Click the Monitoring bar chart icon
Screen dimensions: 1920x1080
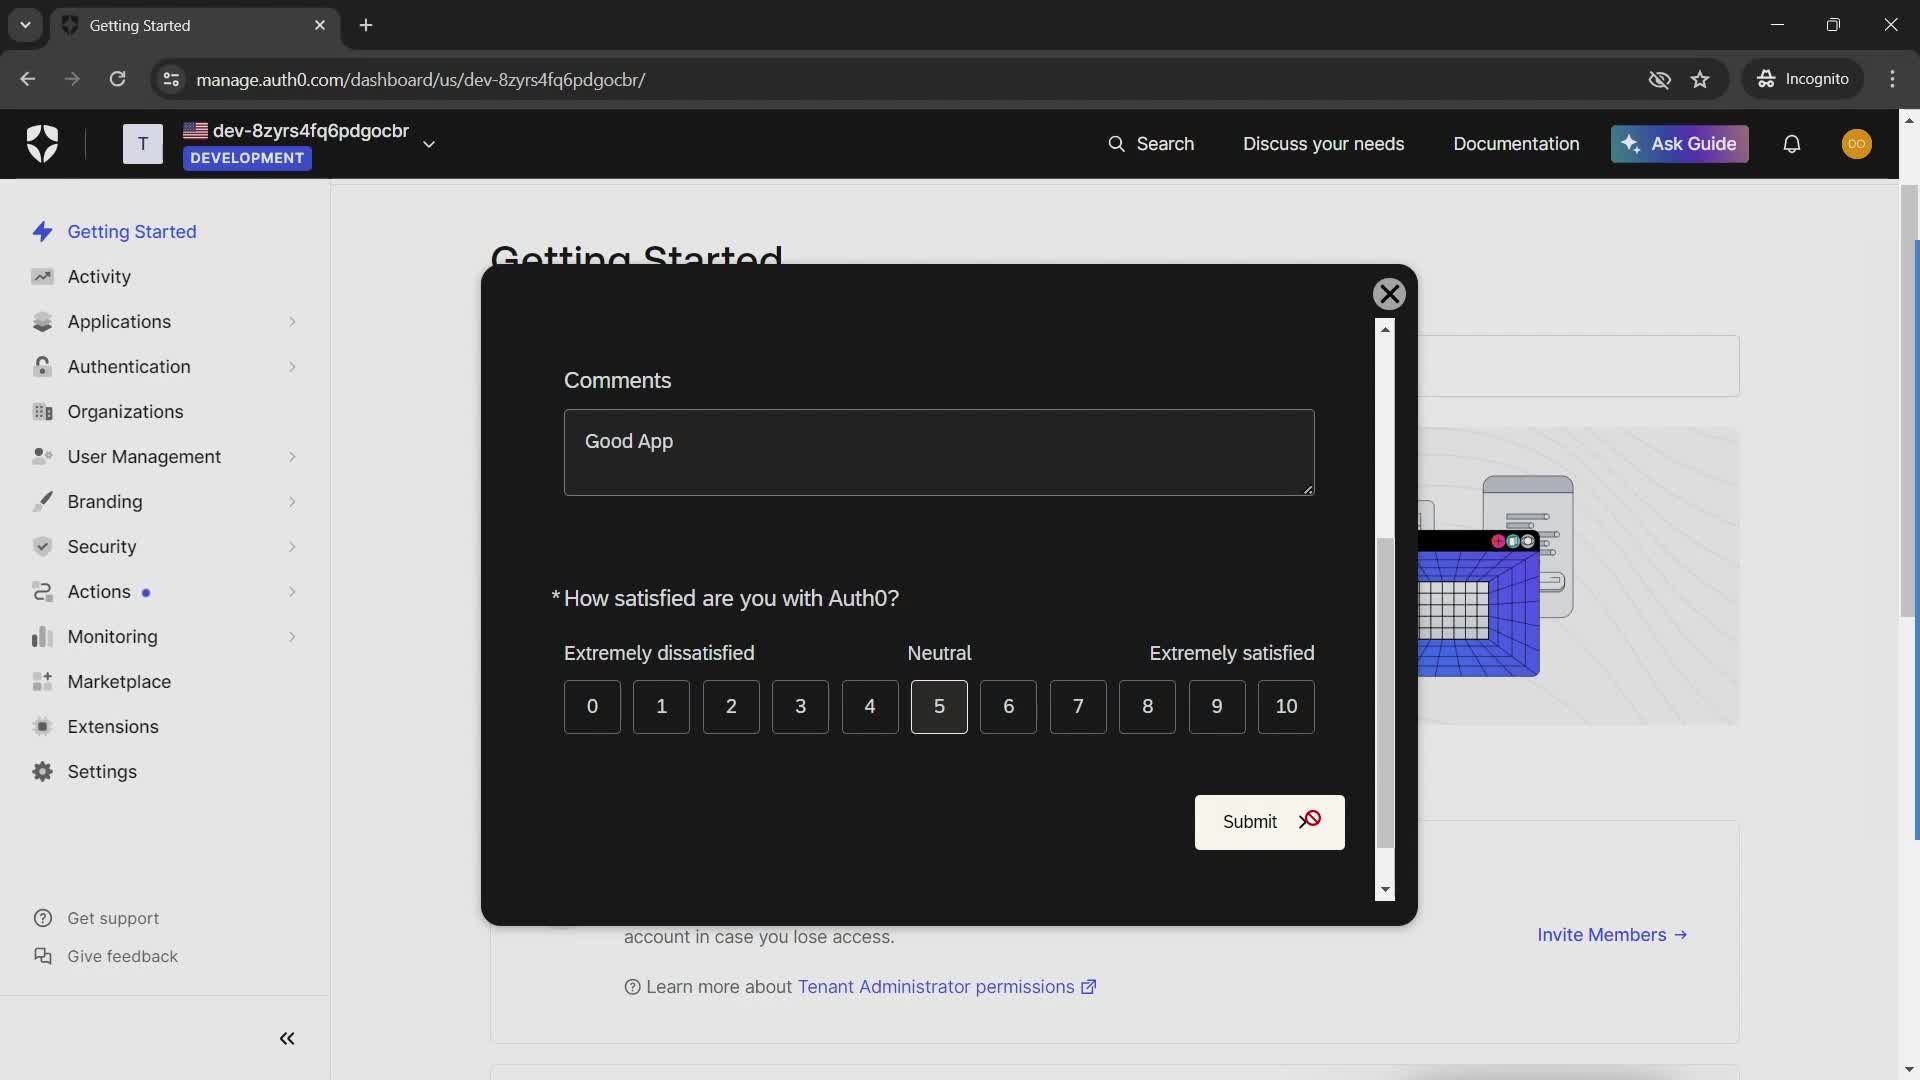click(42, 637)
